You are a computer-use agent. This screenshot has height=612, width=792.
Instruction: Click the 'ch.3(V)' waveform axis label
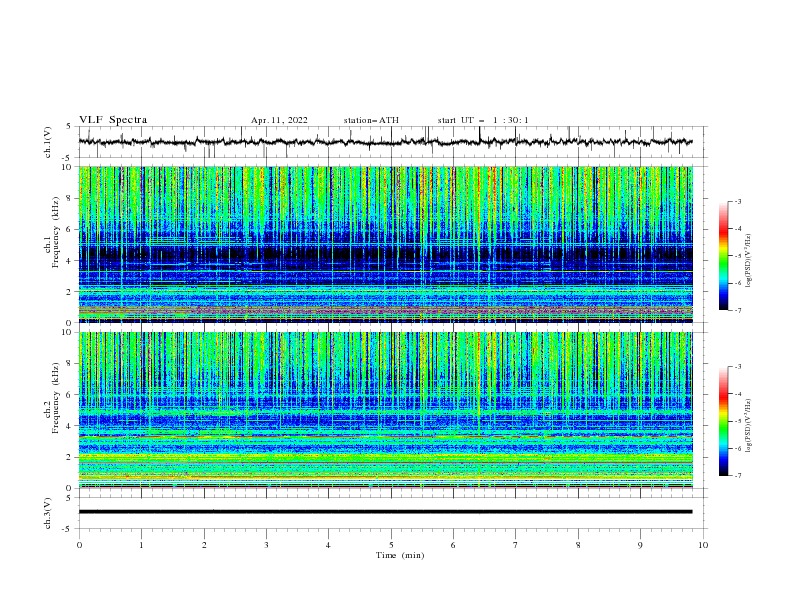48,513
